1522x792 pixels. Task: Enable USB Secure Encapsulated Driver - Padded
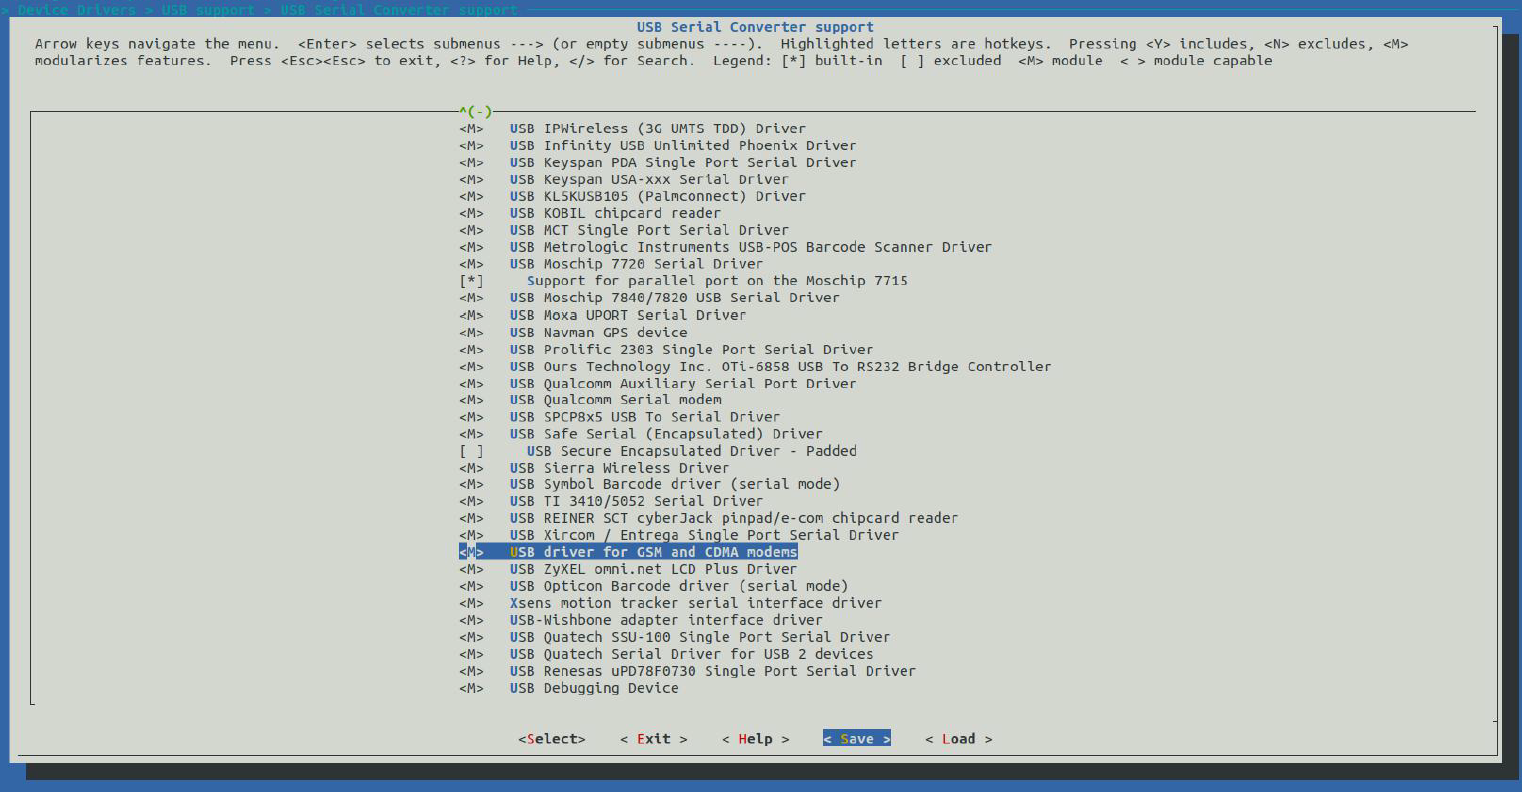click(471, 451)
